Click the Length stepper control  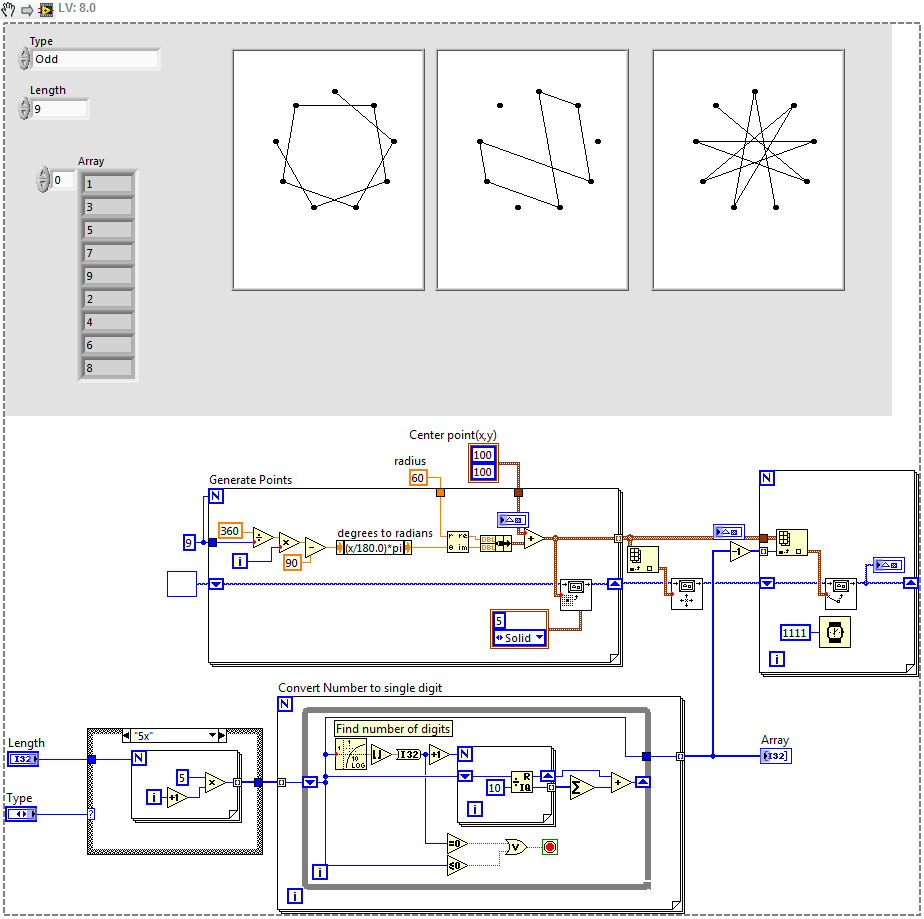tap(24, 109)
